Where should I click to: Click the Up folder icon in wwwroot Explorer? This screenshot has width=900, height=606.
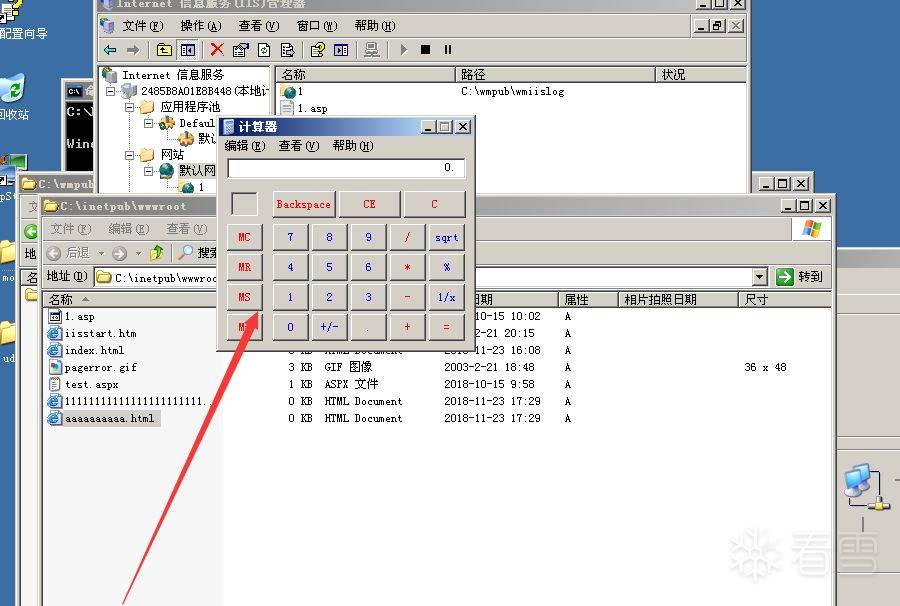pyautogui.click(x=156, y=252)
